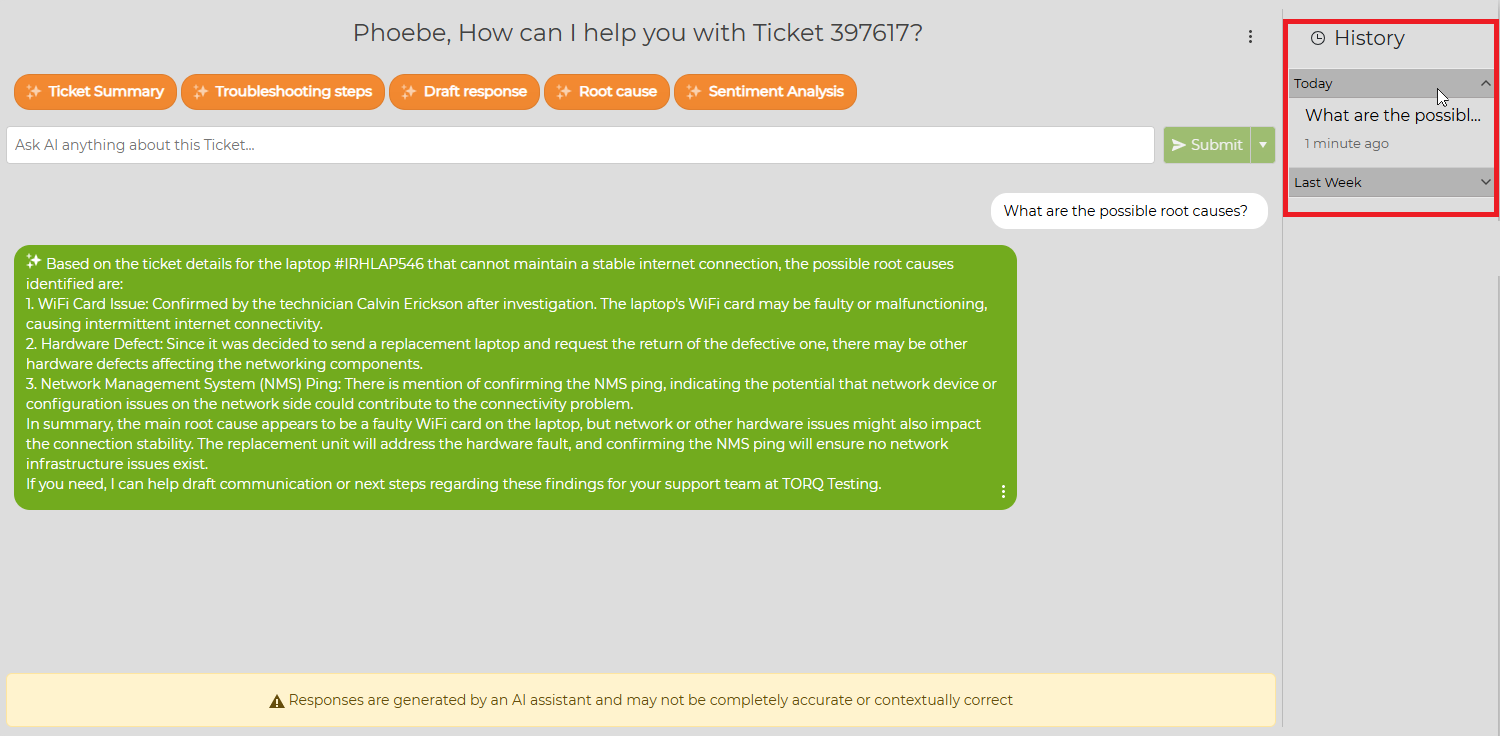This screenshot has height=736, width=1500.
Task: Click the clock icon next to History
Action: (1318, 38)
